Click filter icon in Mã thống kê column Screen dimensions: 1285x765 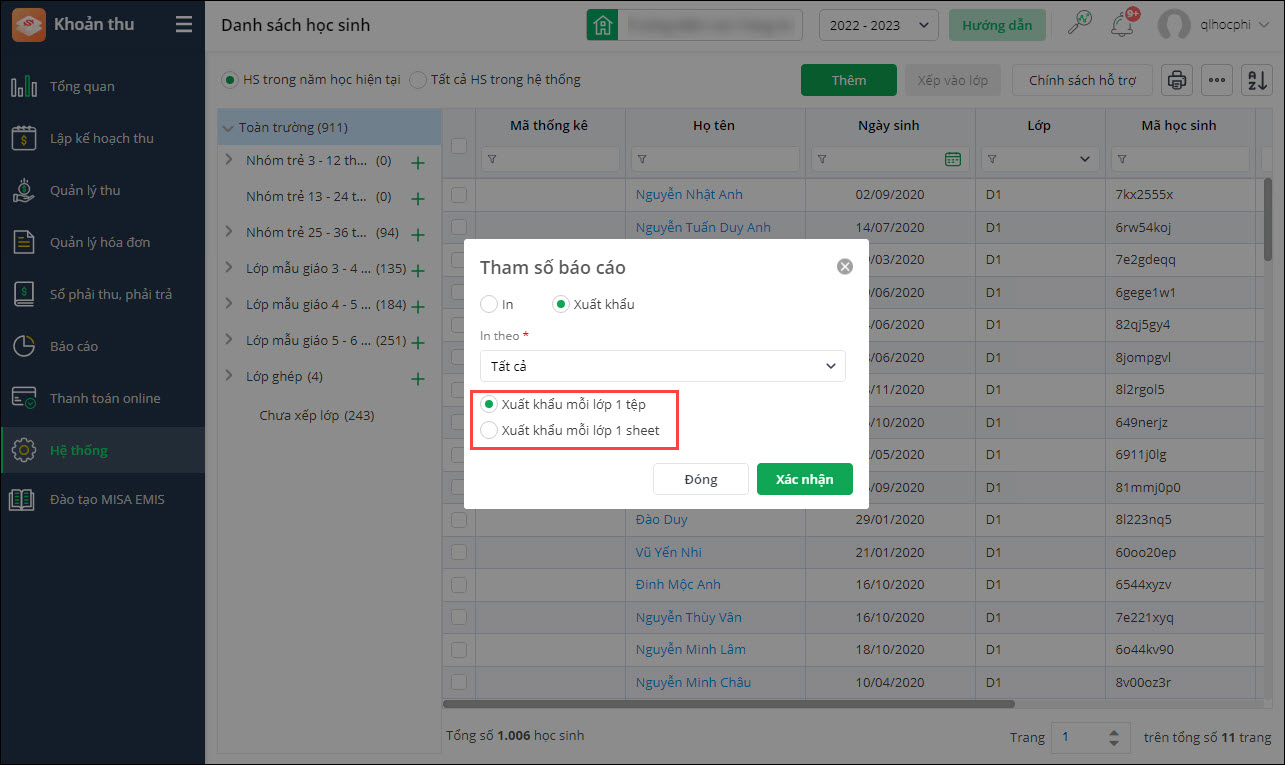pos(492,159)
